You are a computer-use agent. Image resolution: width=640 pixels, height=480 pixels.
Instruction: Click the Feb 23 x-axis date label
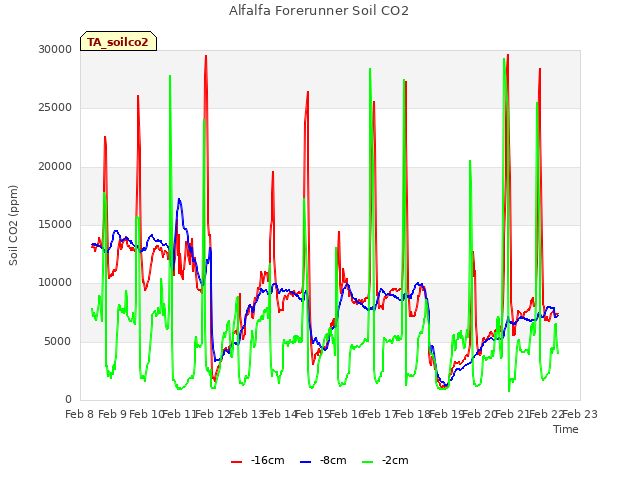coord(580,414)
